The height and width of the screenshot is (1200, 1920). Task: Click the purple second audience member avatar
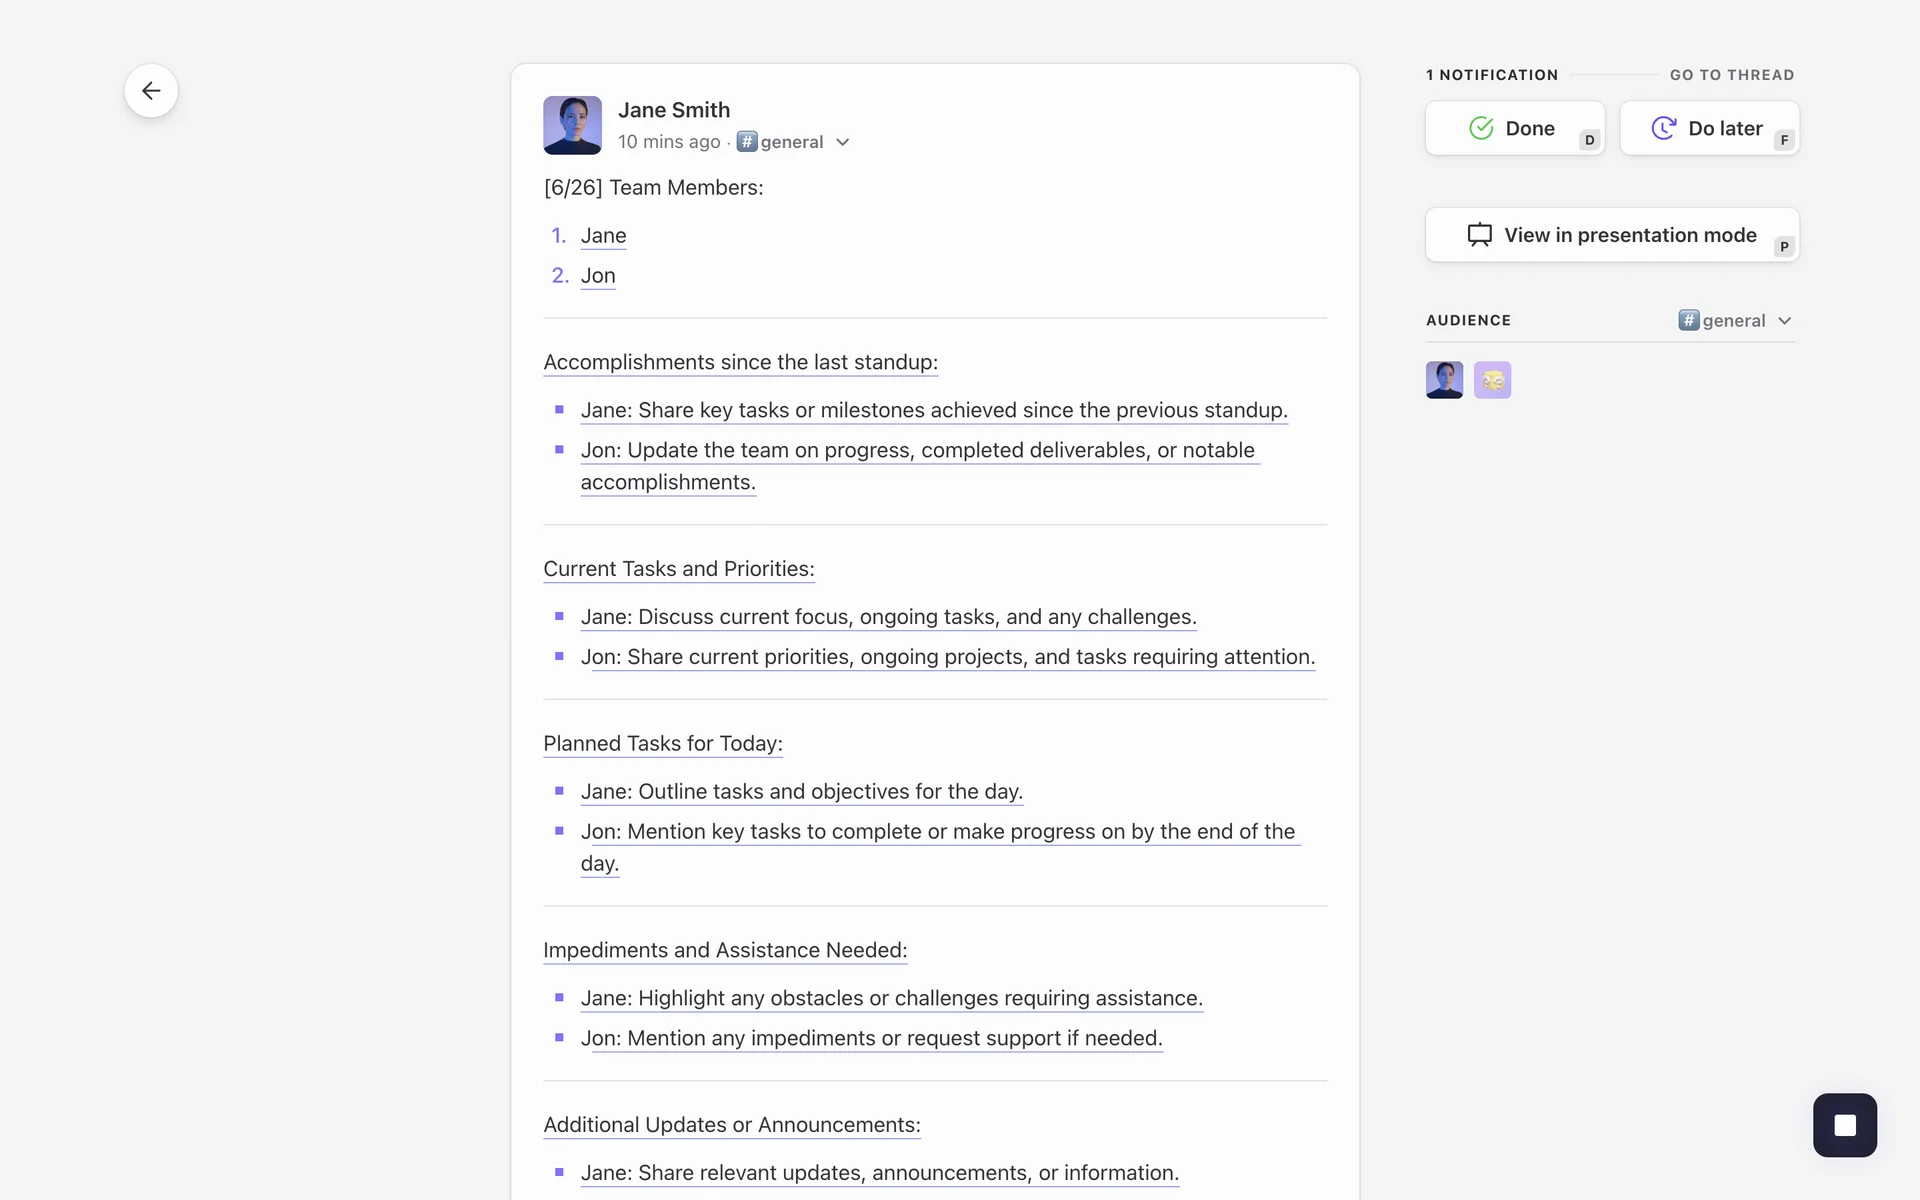pyautogui.click(x=1492, y=380)
